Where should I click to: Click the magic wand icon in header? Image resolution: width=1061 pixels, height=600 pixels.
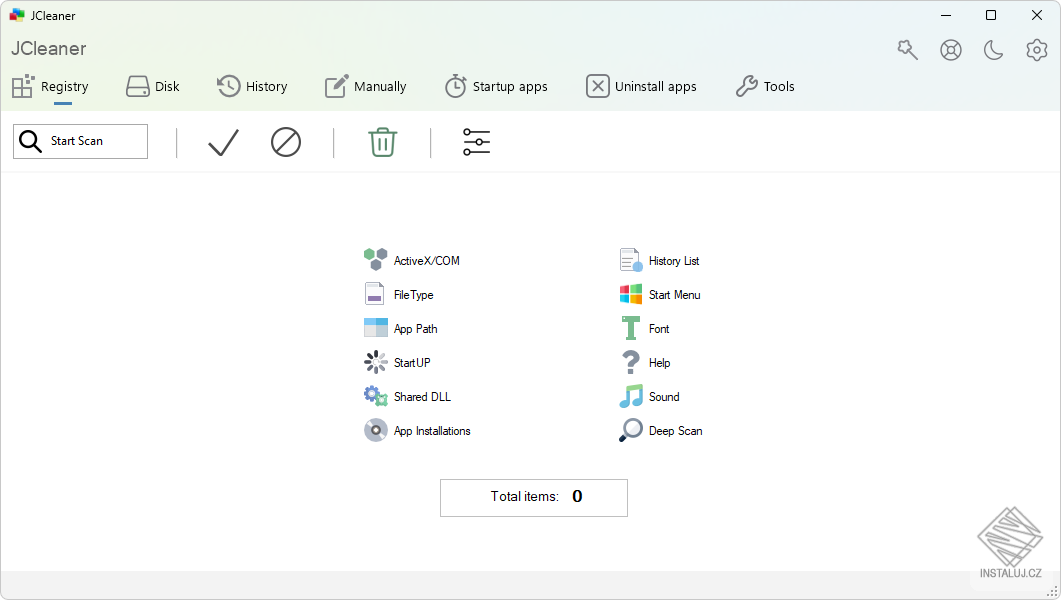907,50
